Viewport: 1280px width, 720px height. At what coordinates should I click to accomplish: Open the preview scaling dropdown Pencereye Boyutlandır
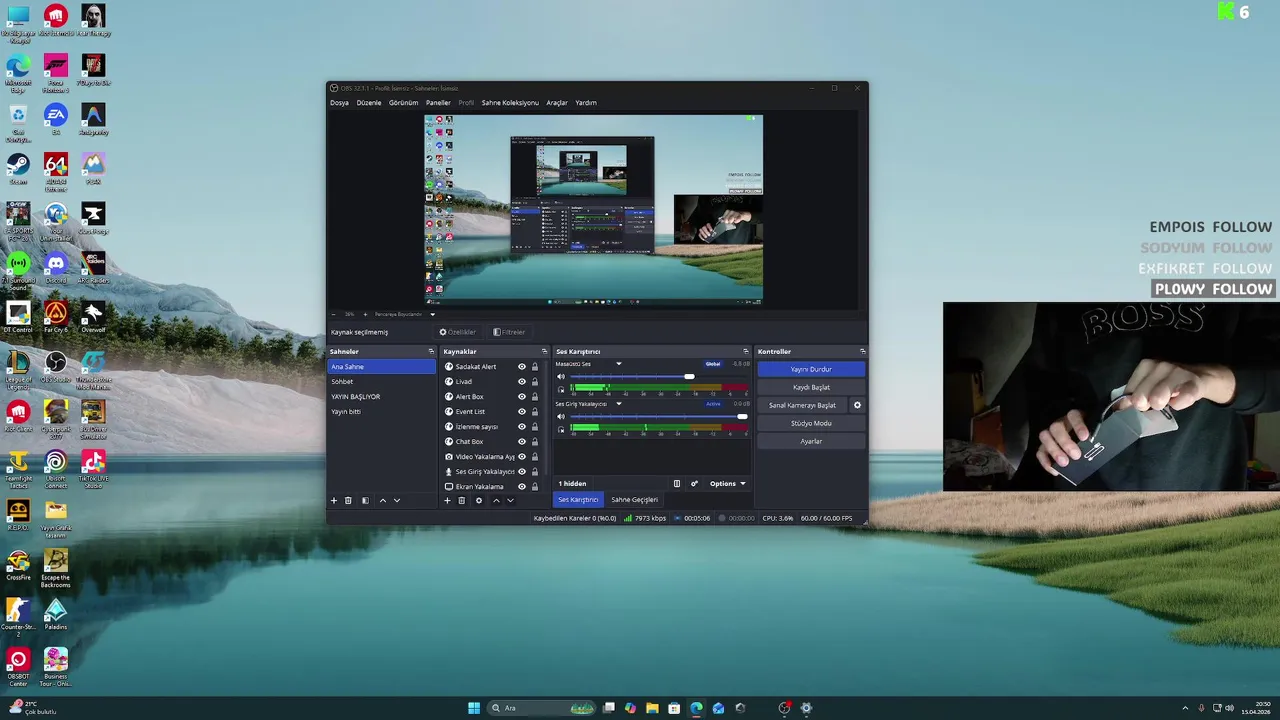pyautogui.click(x=405, y=314)
